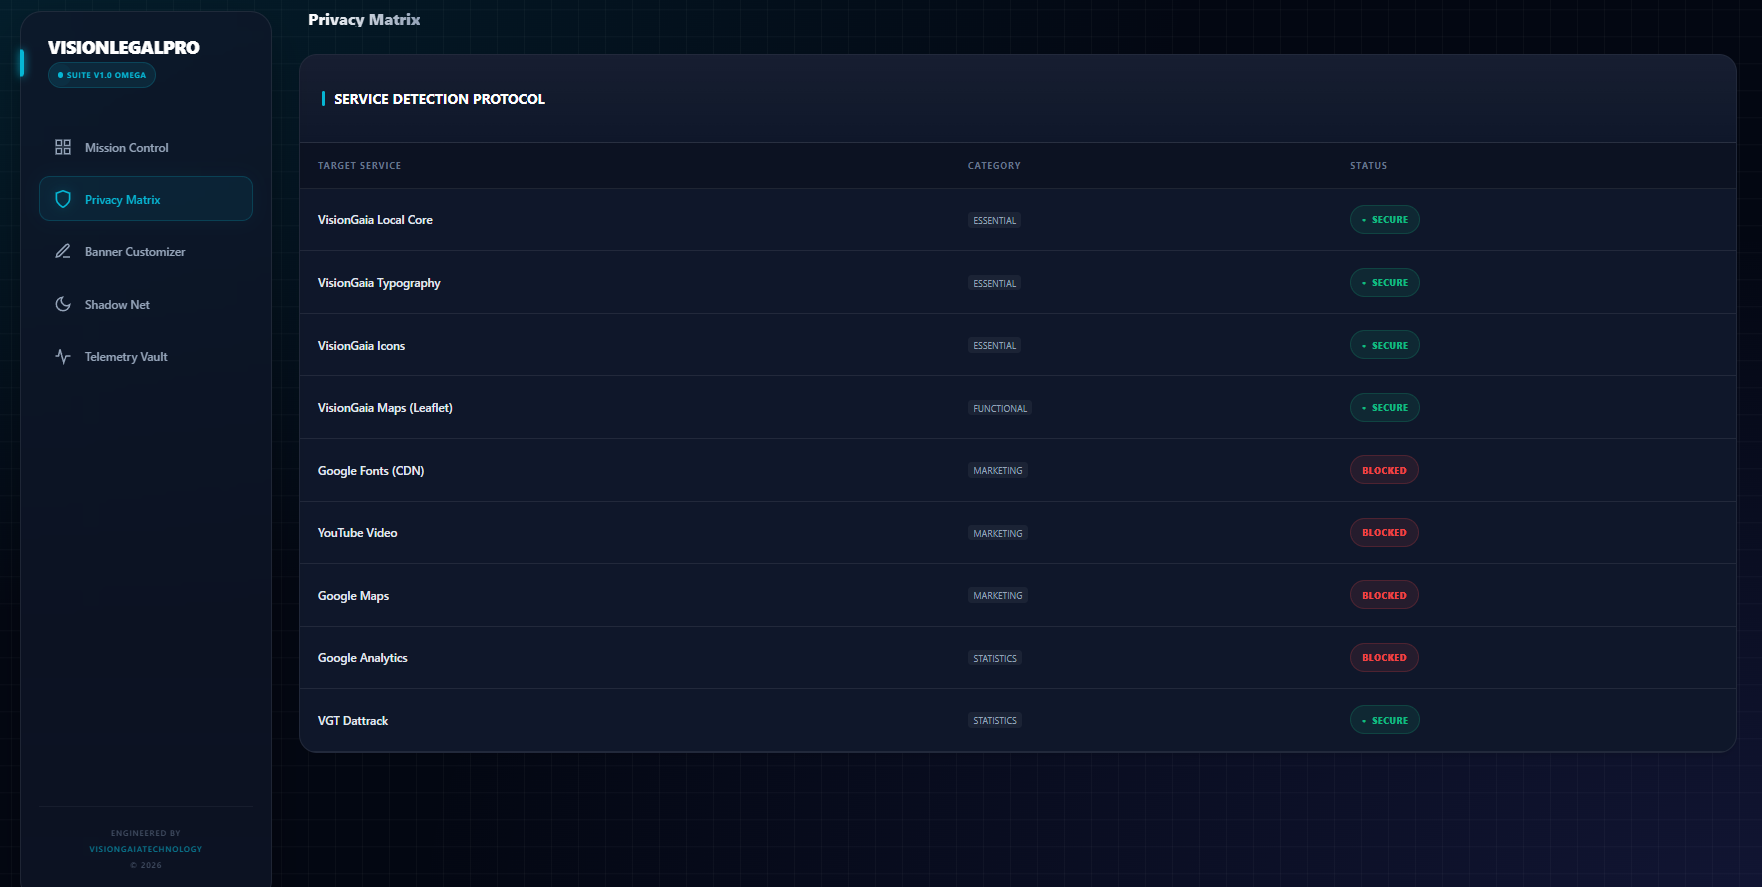Select the Google Analytics service name

(362, 658)
